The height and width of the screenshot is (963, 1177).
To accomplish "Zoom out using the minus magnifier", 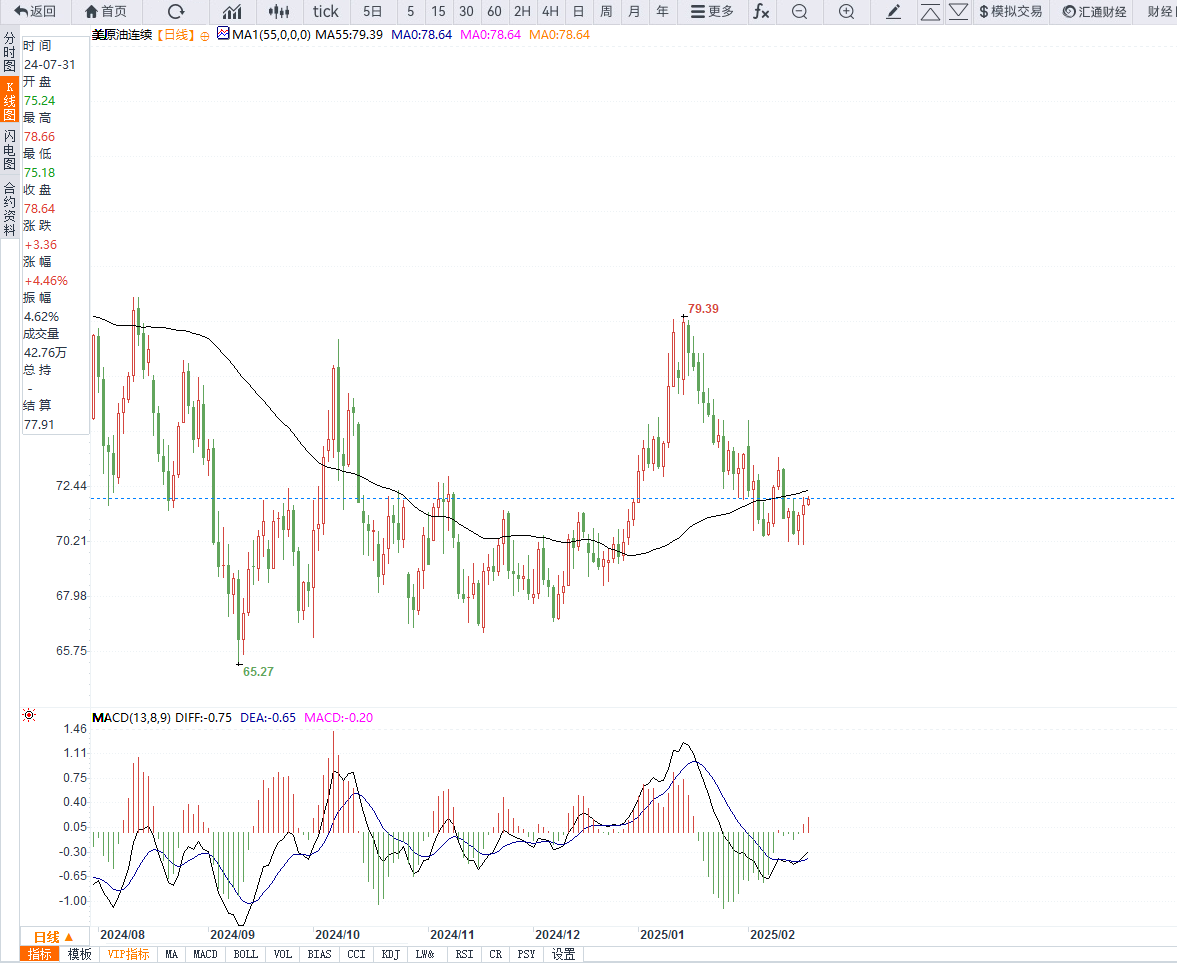I will click(799, 12).
